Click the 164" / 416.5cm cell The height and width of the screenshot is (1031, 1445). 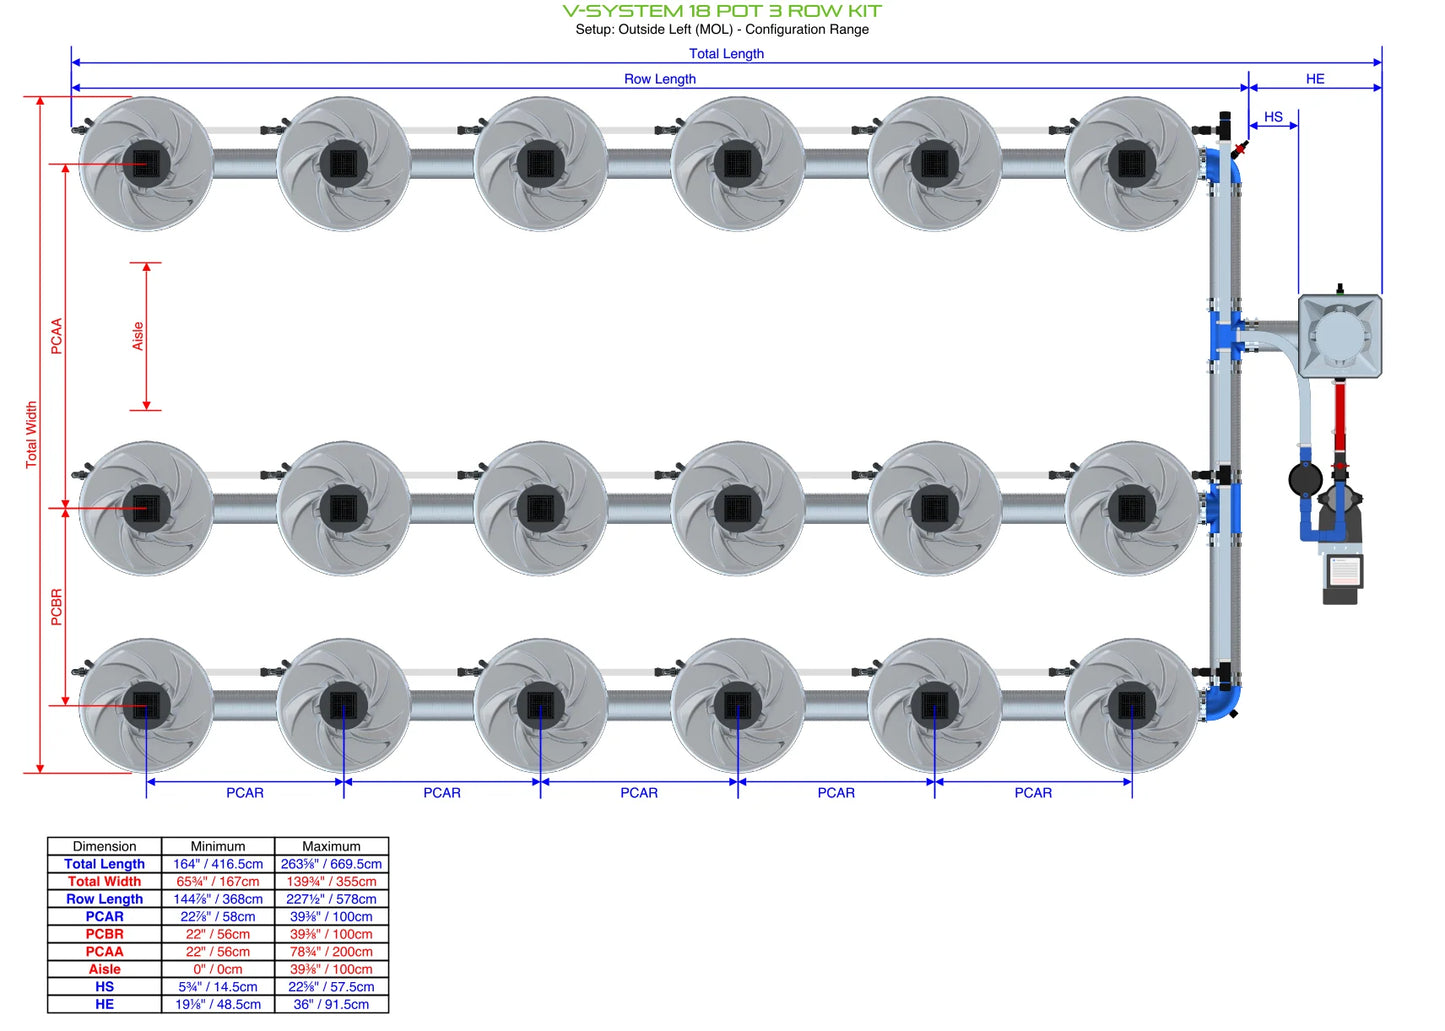pos(218,864)
